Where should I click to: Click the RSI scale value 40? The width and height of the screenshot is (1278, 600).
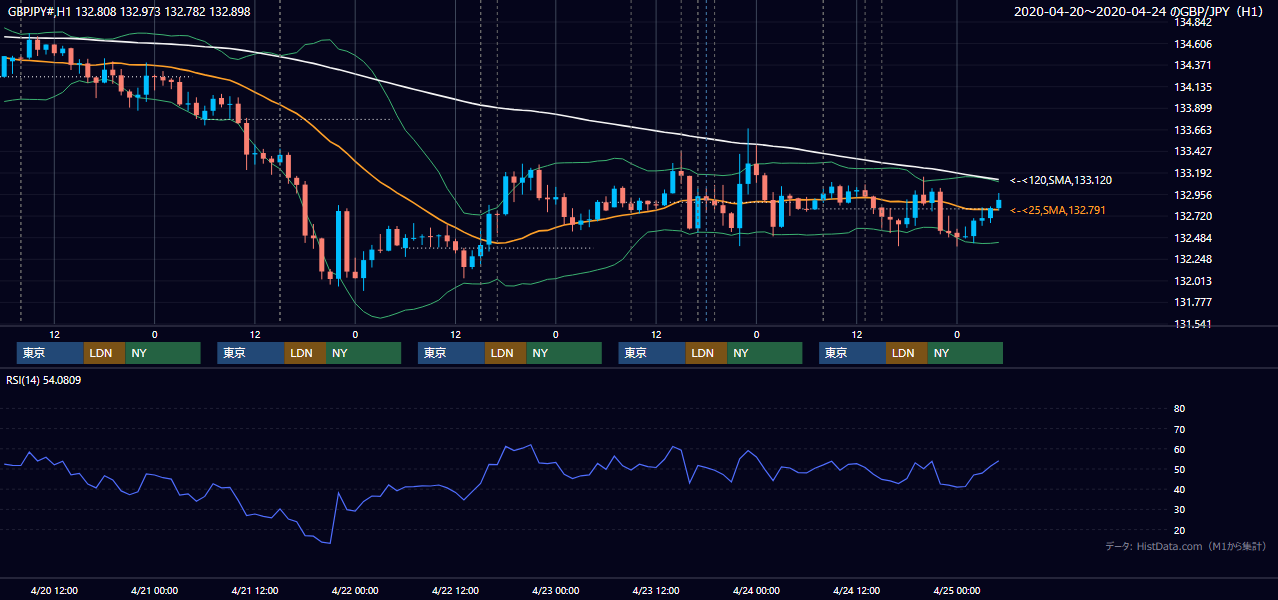click(x=1179, y=489)
